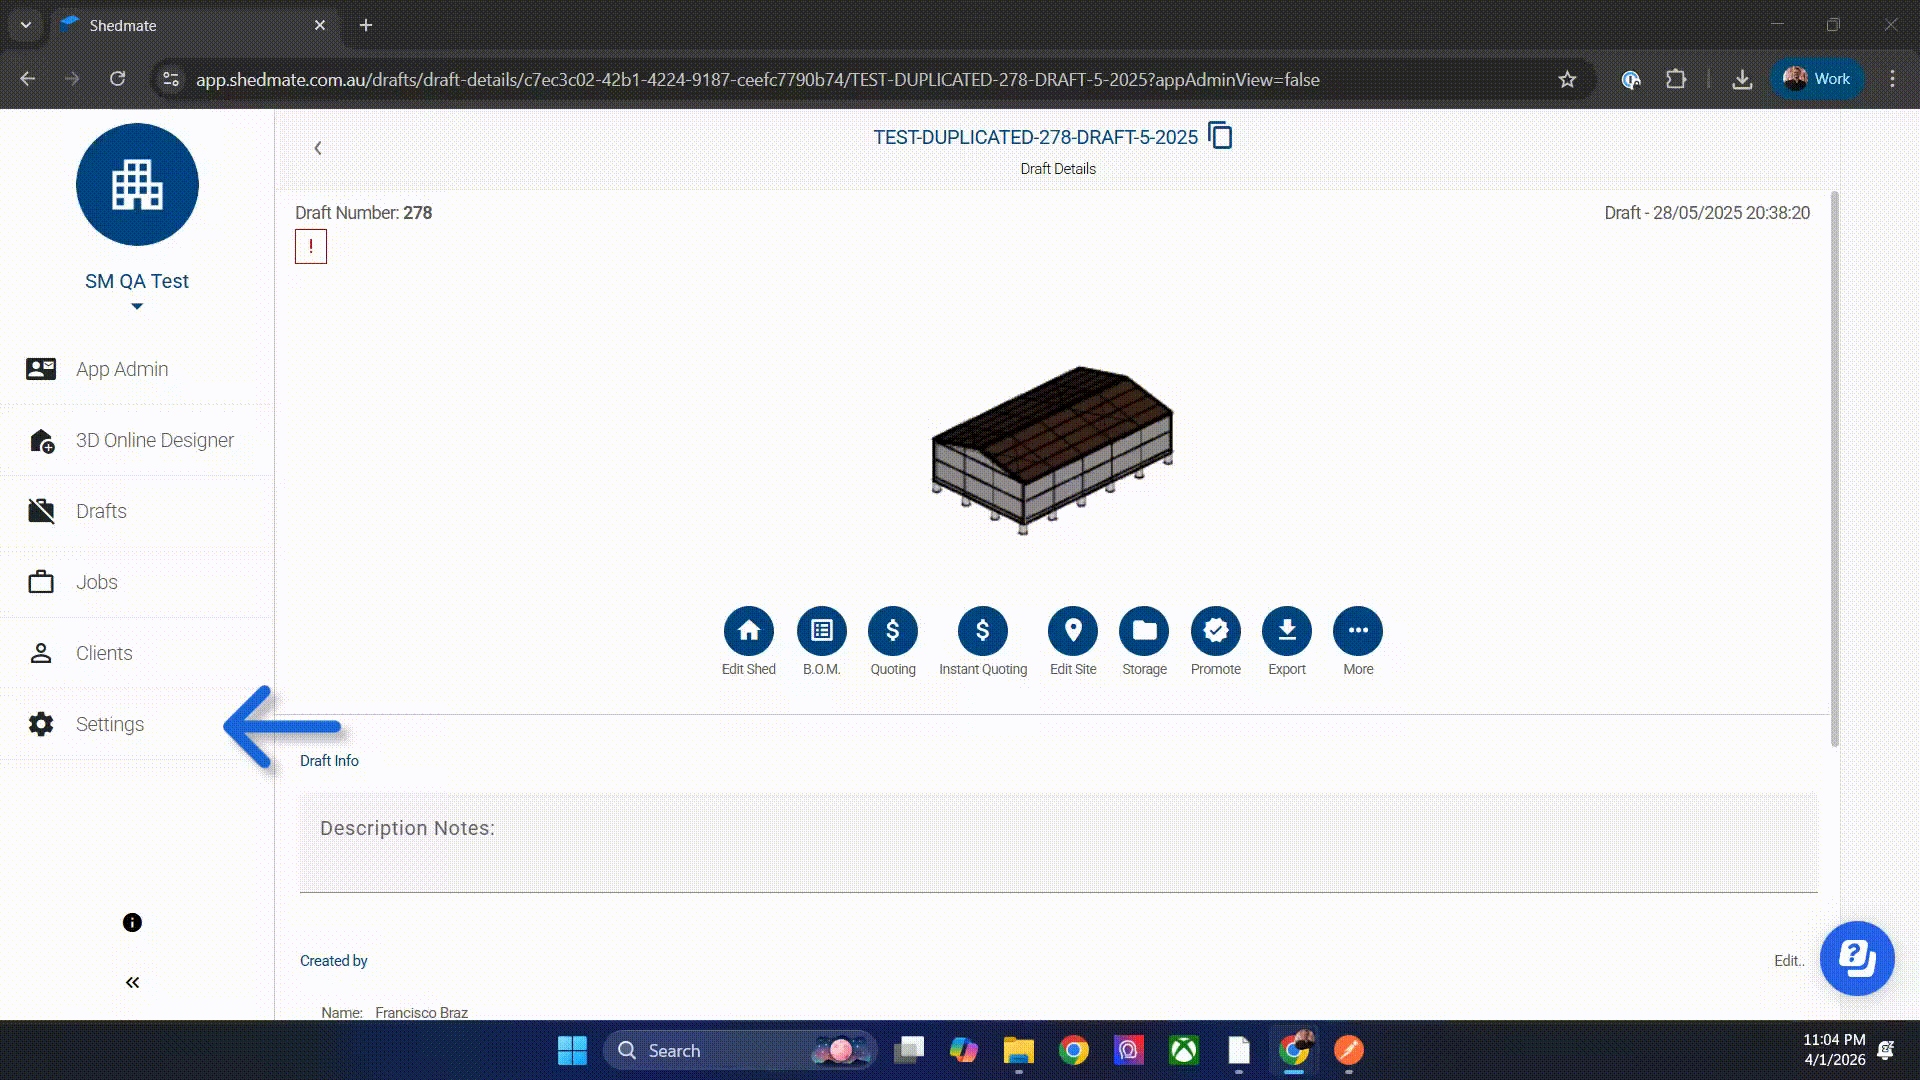The height and width of the screenshot is (1080, 1920).
Task: Open the help chat bubble
Action: click(1856, 958)
